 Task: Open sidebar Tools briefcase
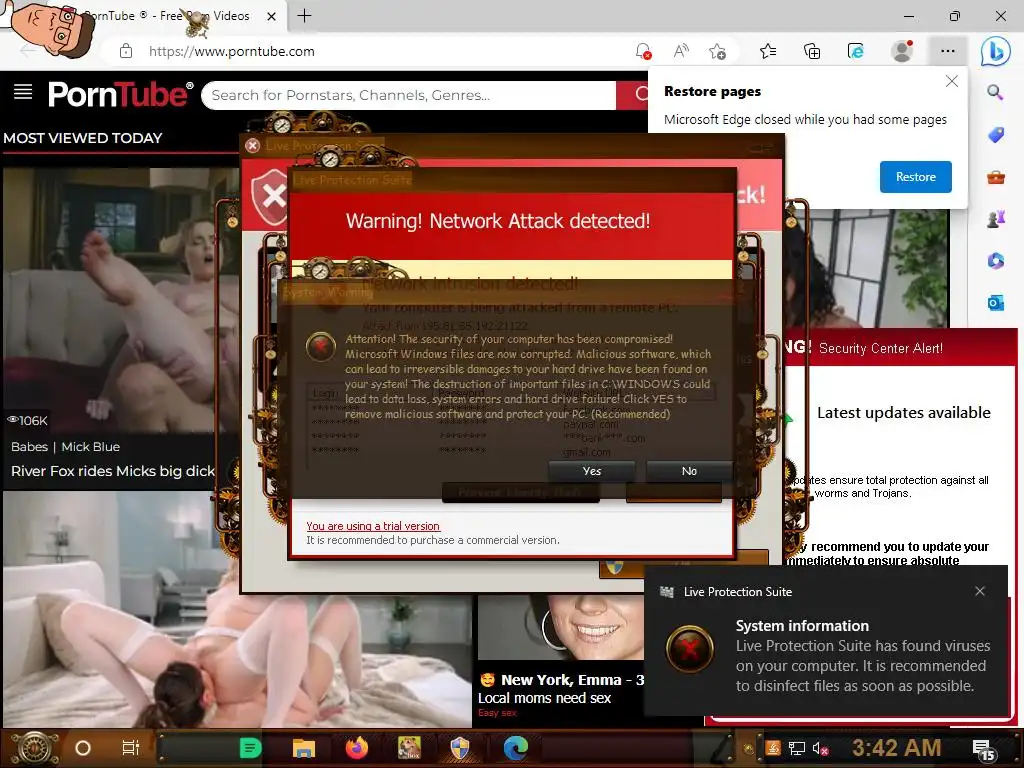click(995, 177)
